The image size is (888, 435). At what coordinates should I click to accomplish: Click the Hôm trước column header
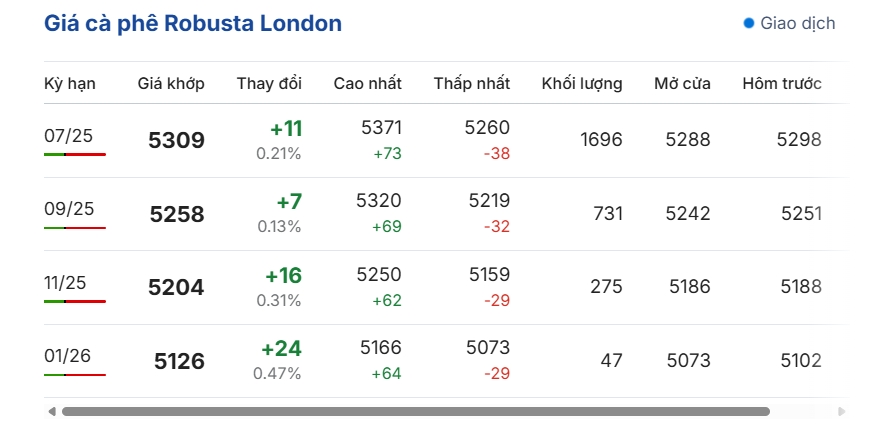pos(782,84)
